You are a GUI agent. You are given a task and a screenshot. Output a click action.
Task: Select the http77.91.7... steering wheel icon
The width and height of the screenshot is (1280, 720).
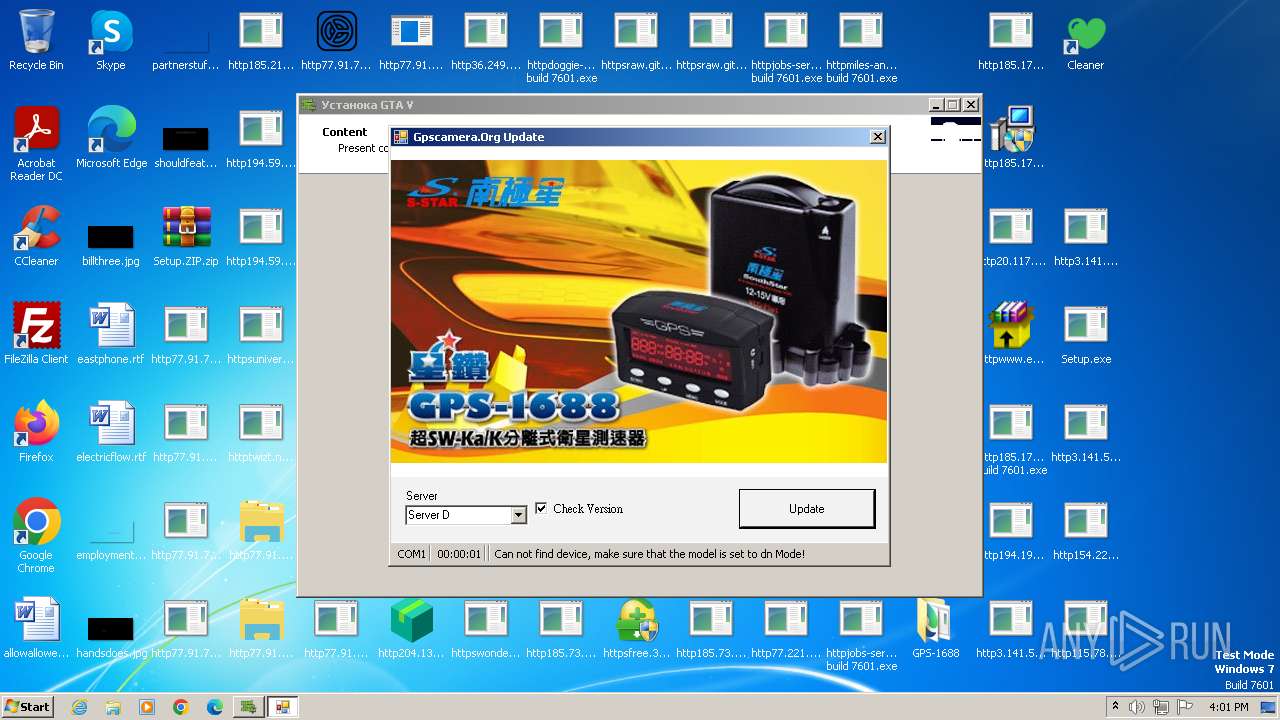point(336,40)
